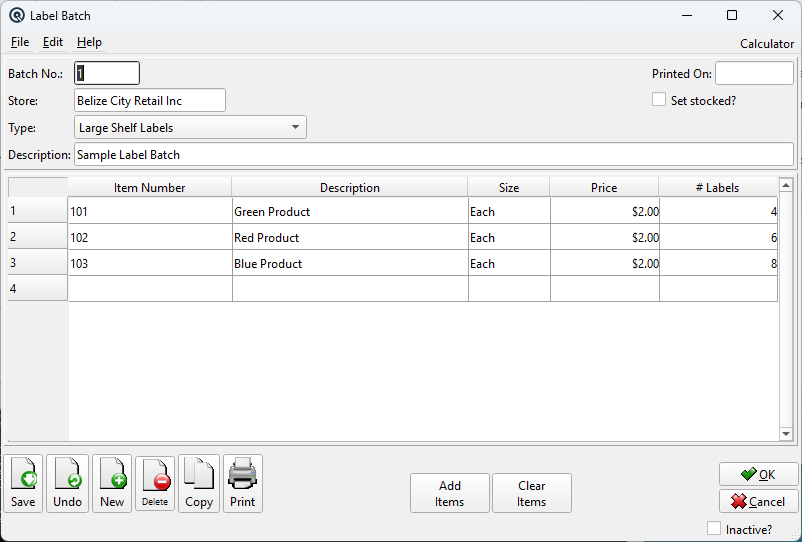Create a batch with New icon
The image size is (802, 542).
pos(112,483)
